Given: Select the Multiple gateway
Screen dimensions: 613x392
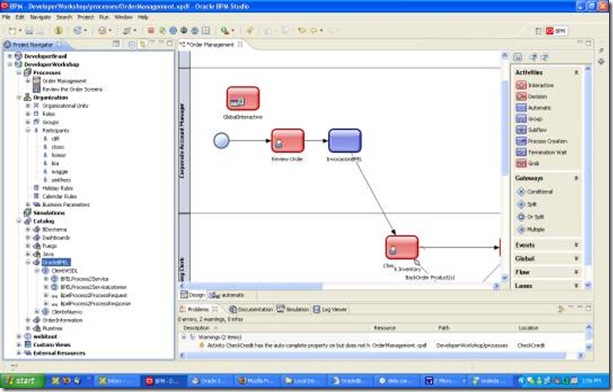Looking at the screenshot, I should pyautogui.click(x=531, y=229).
